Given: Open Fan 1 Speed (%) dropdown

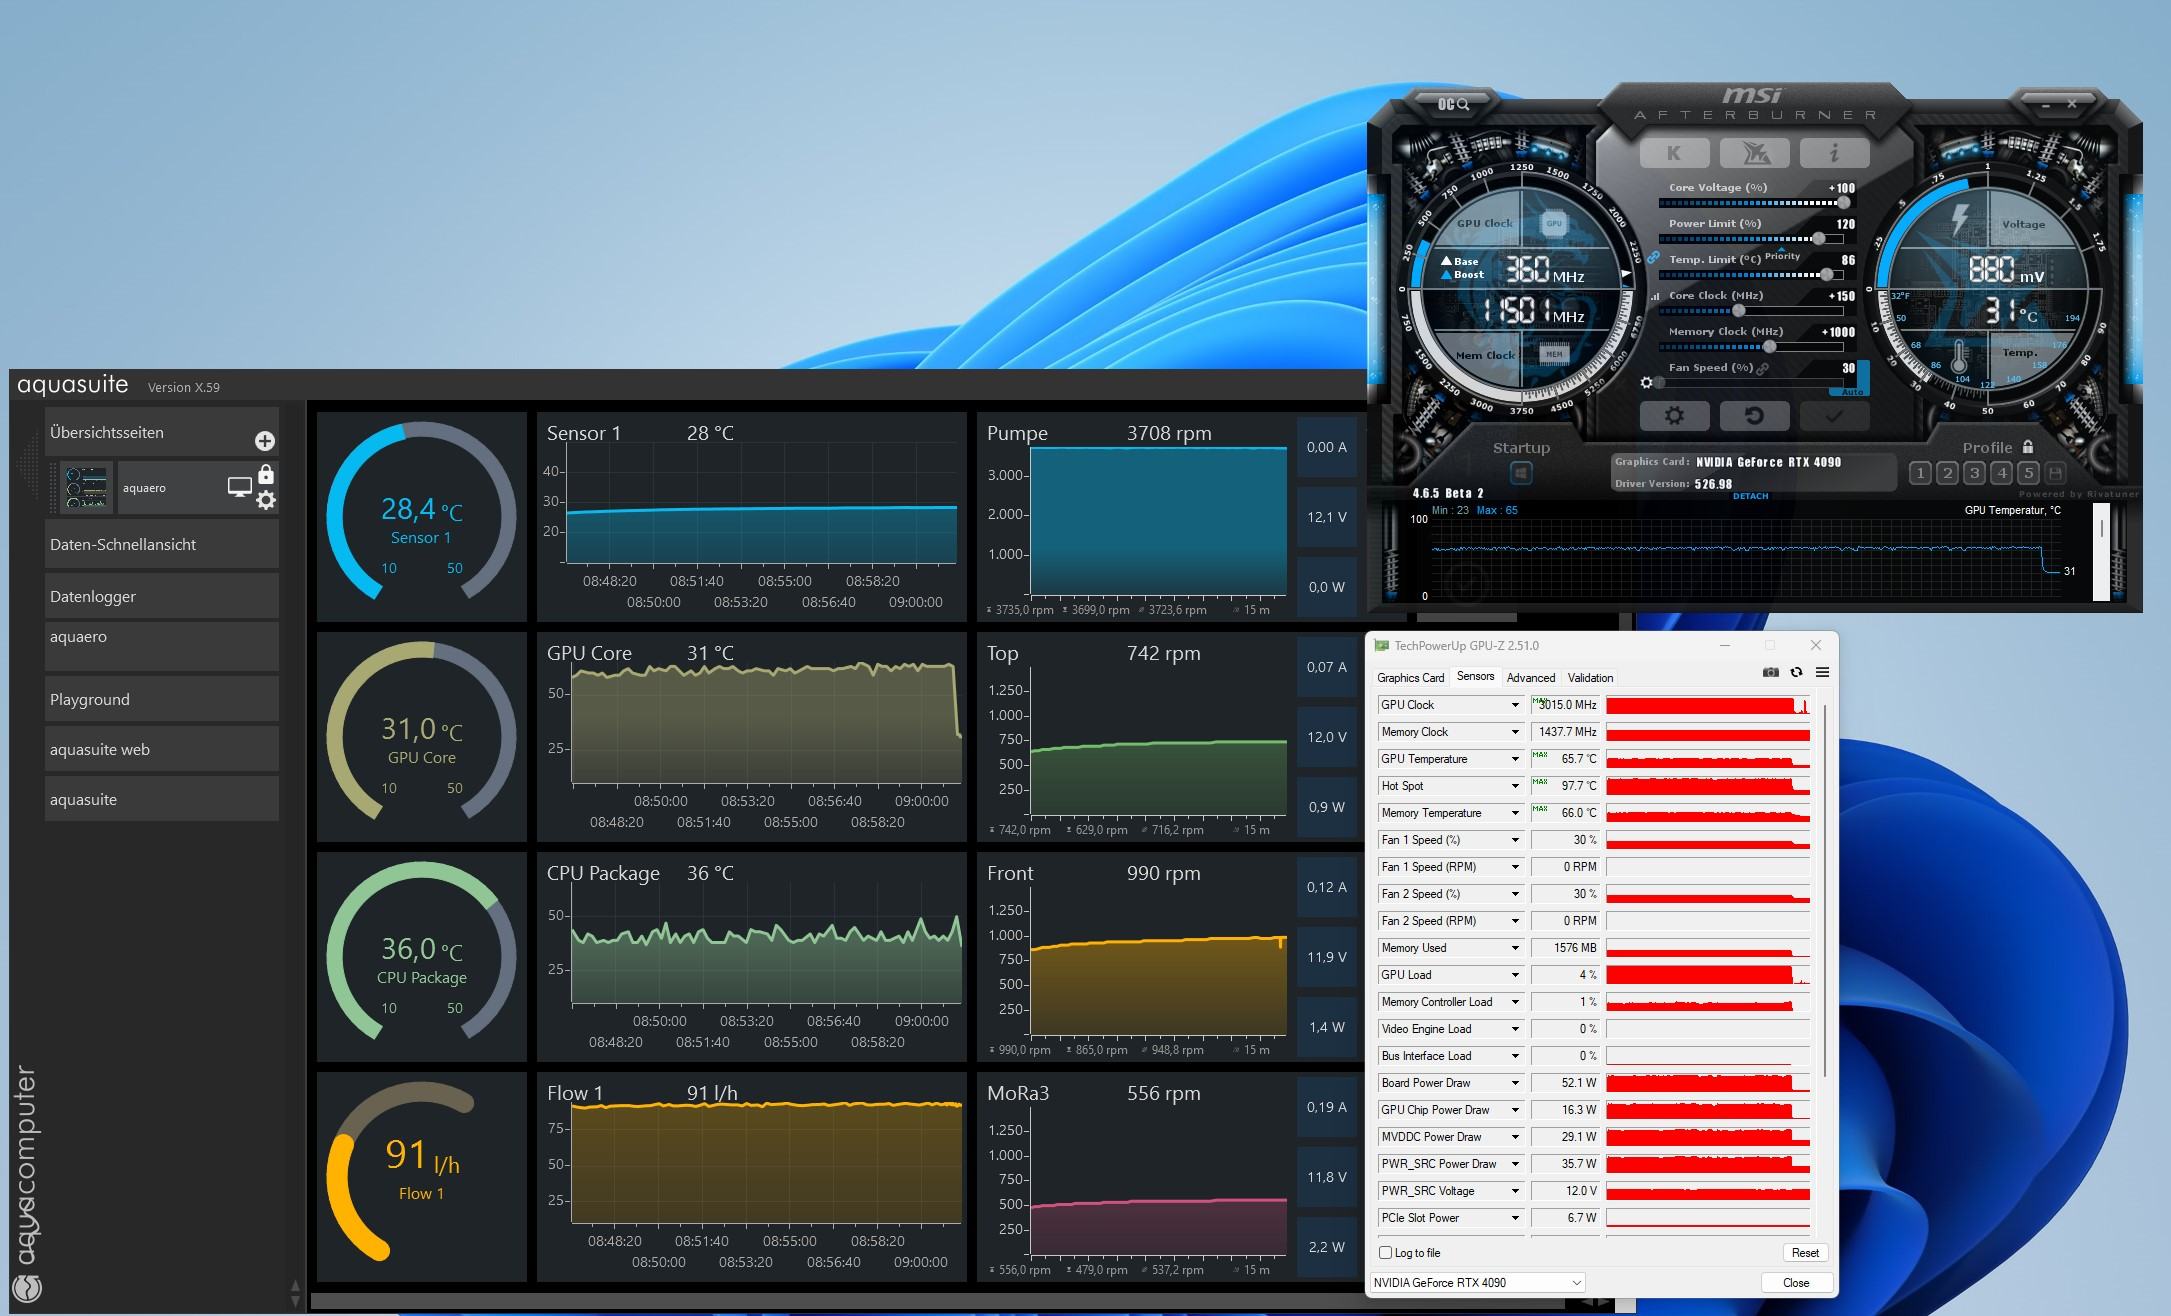Looking at the screenshot, I should [x=1515, y=840].
